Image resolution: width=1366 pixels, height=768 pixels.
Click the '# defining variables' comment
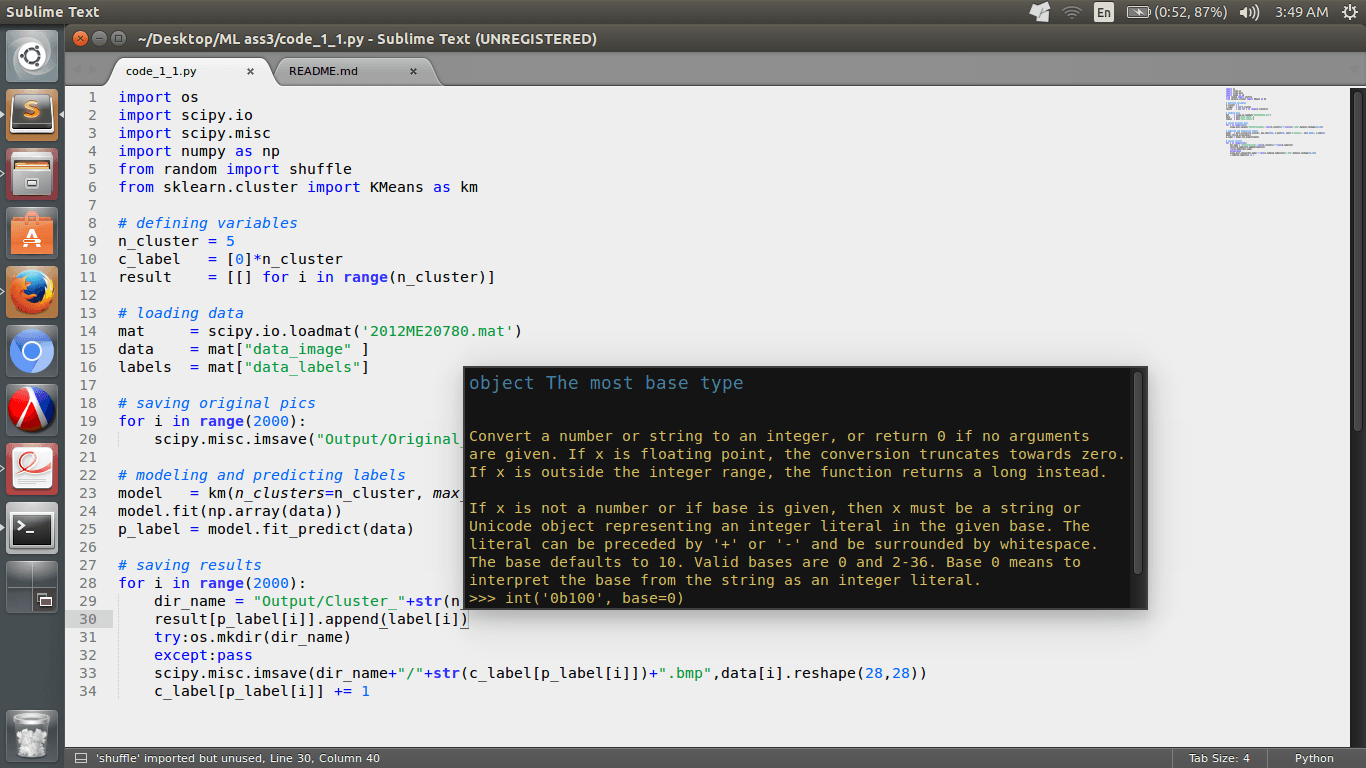click(x=208, y=223)
